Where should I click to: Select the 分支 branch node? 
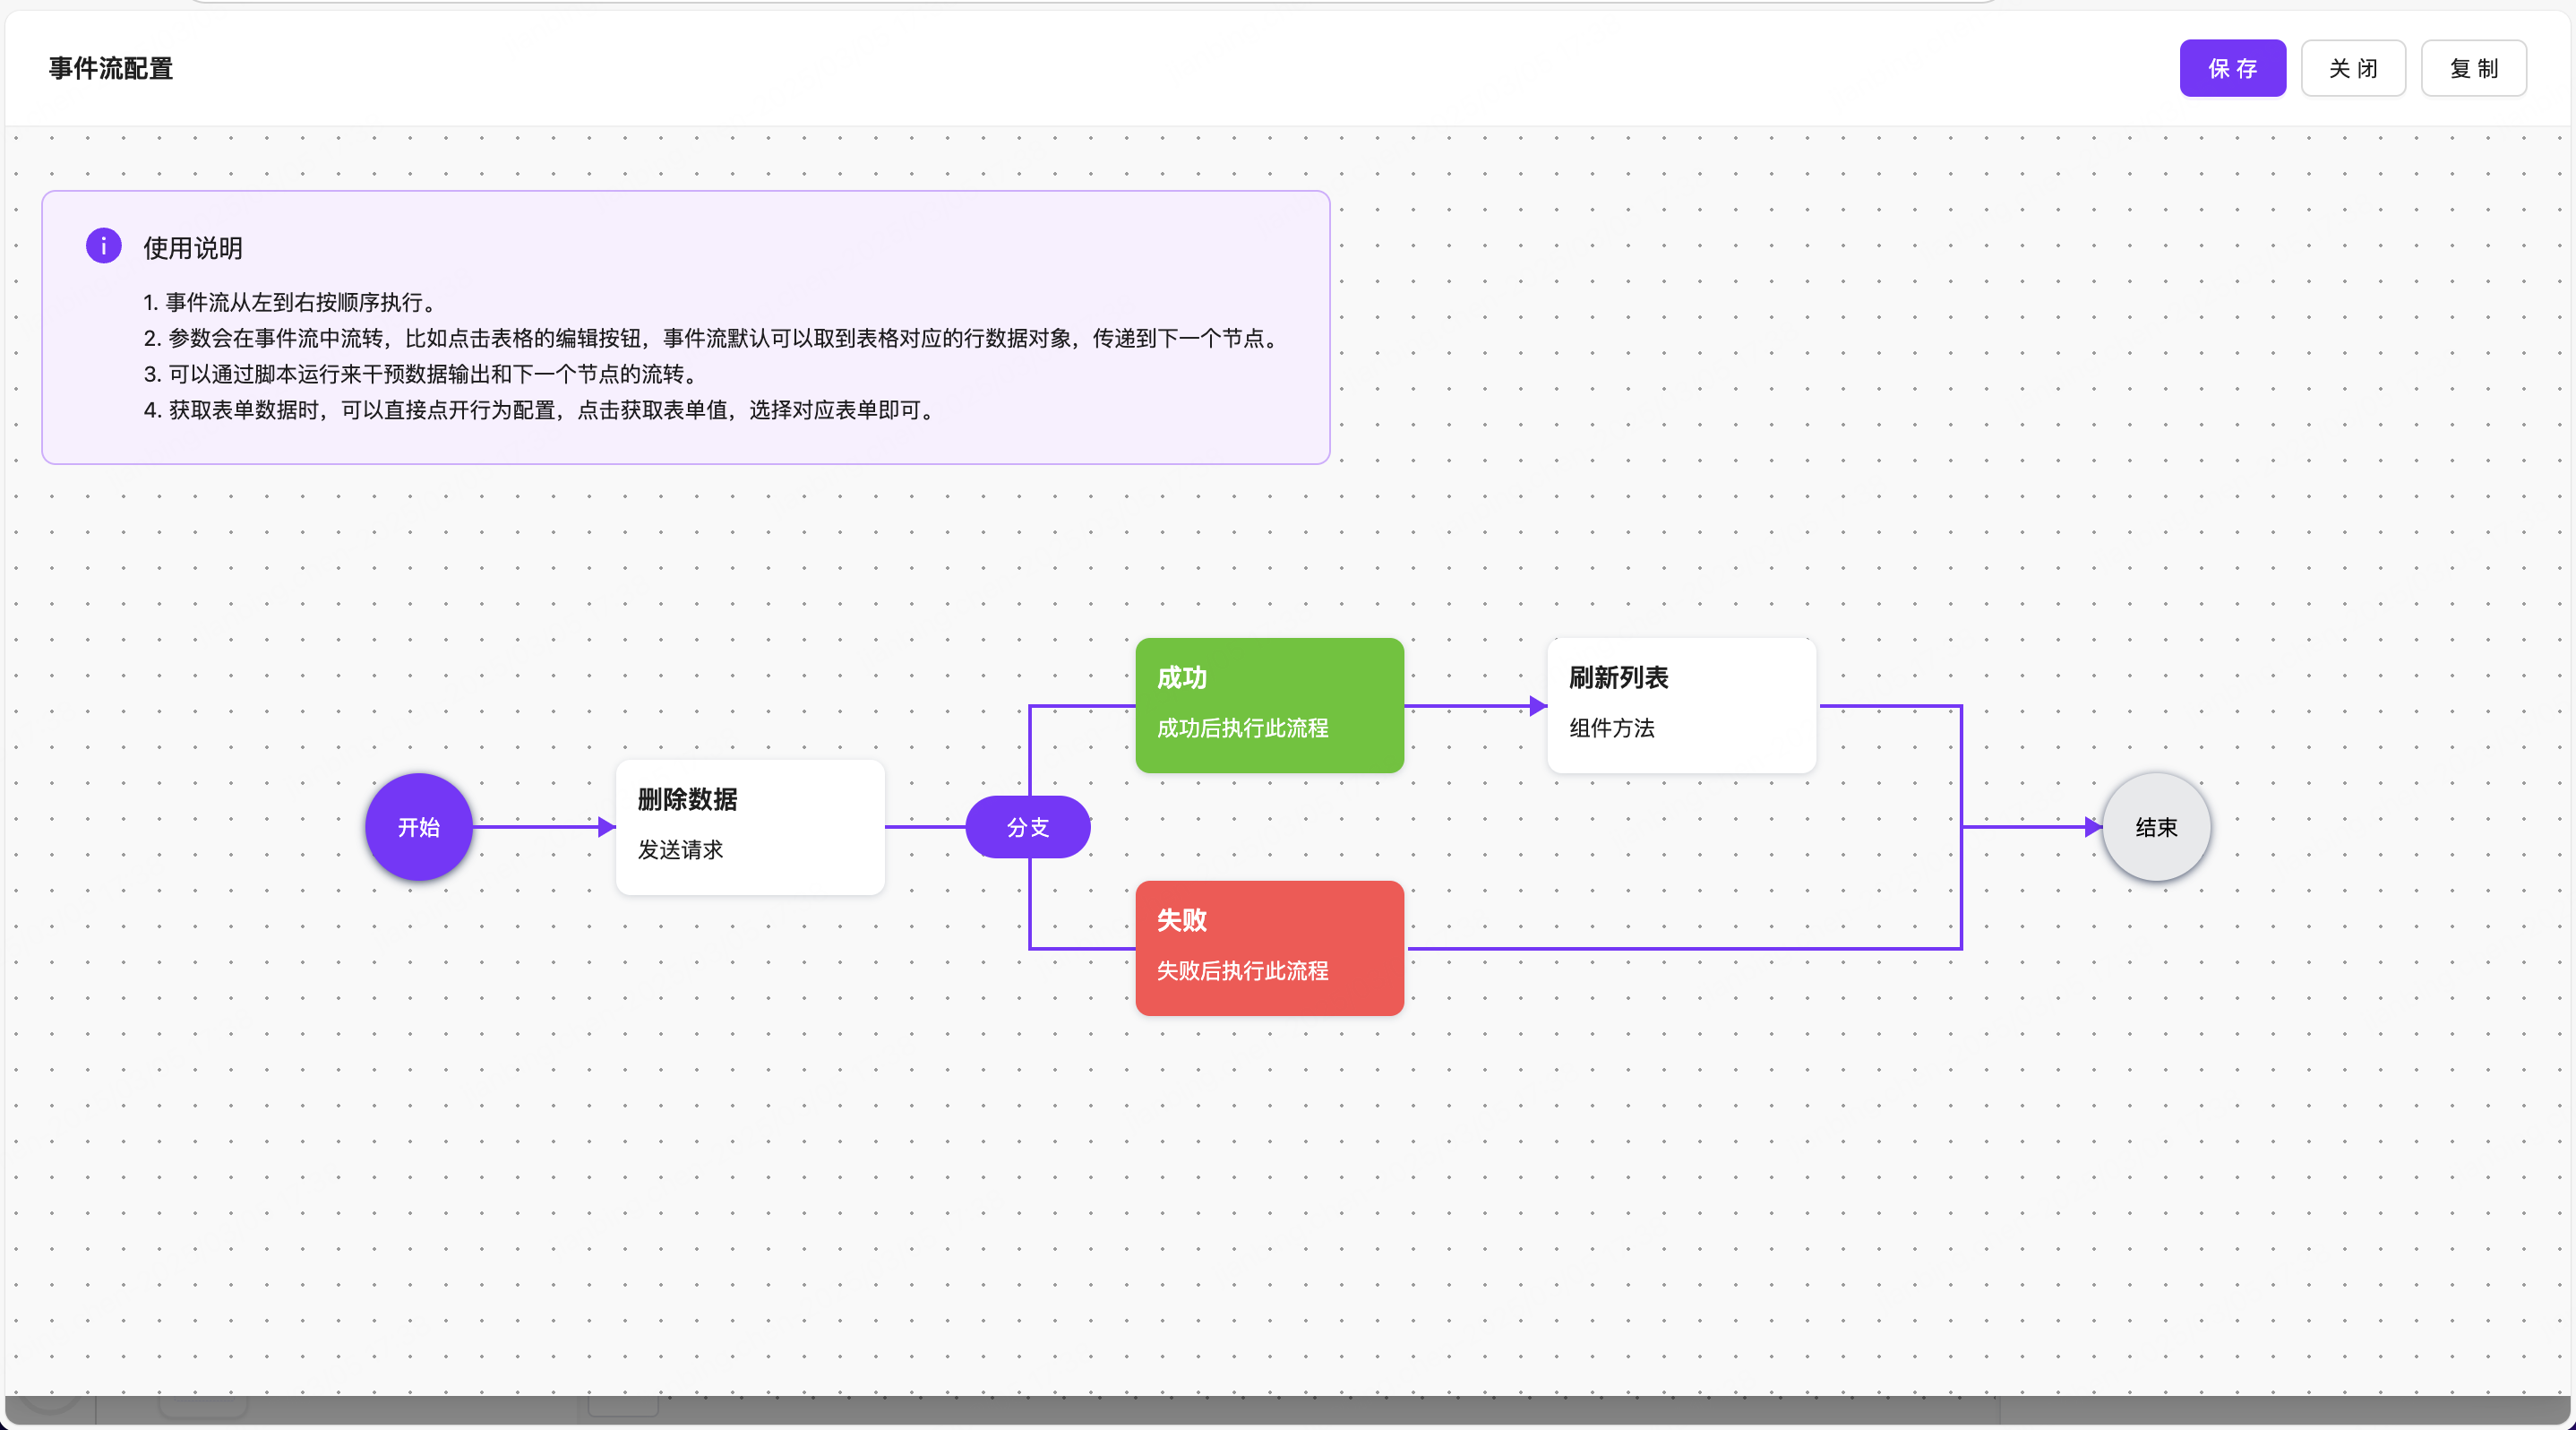coord(1028,827)
